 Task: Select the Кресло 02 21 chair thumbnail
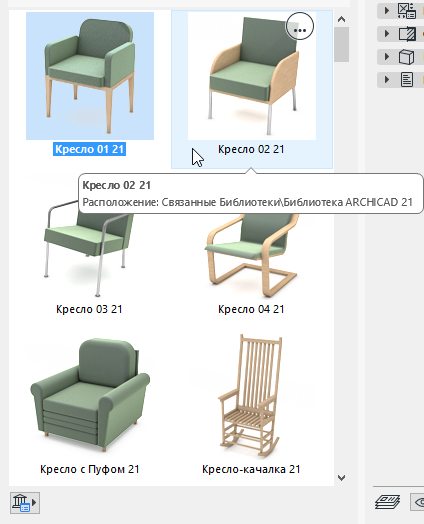click(252, 76)
